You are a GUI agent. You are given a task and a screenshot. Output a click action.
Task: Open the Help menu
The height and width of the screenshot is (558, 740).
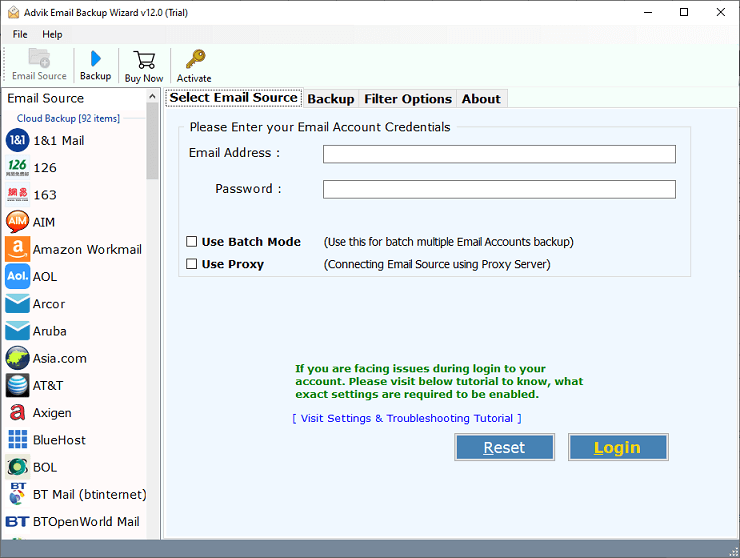click(x=52, y=34)
